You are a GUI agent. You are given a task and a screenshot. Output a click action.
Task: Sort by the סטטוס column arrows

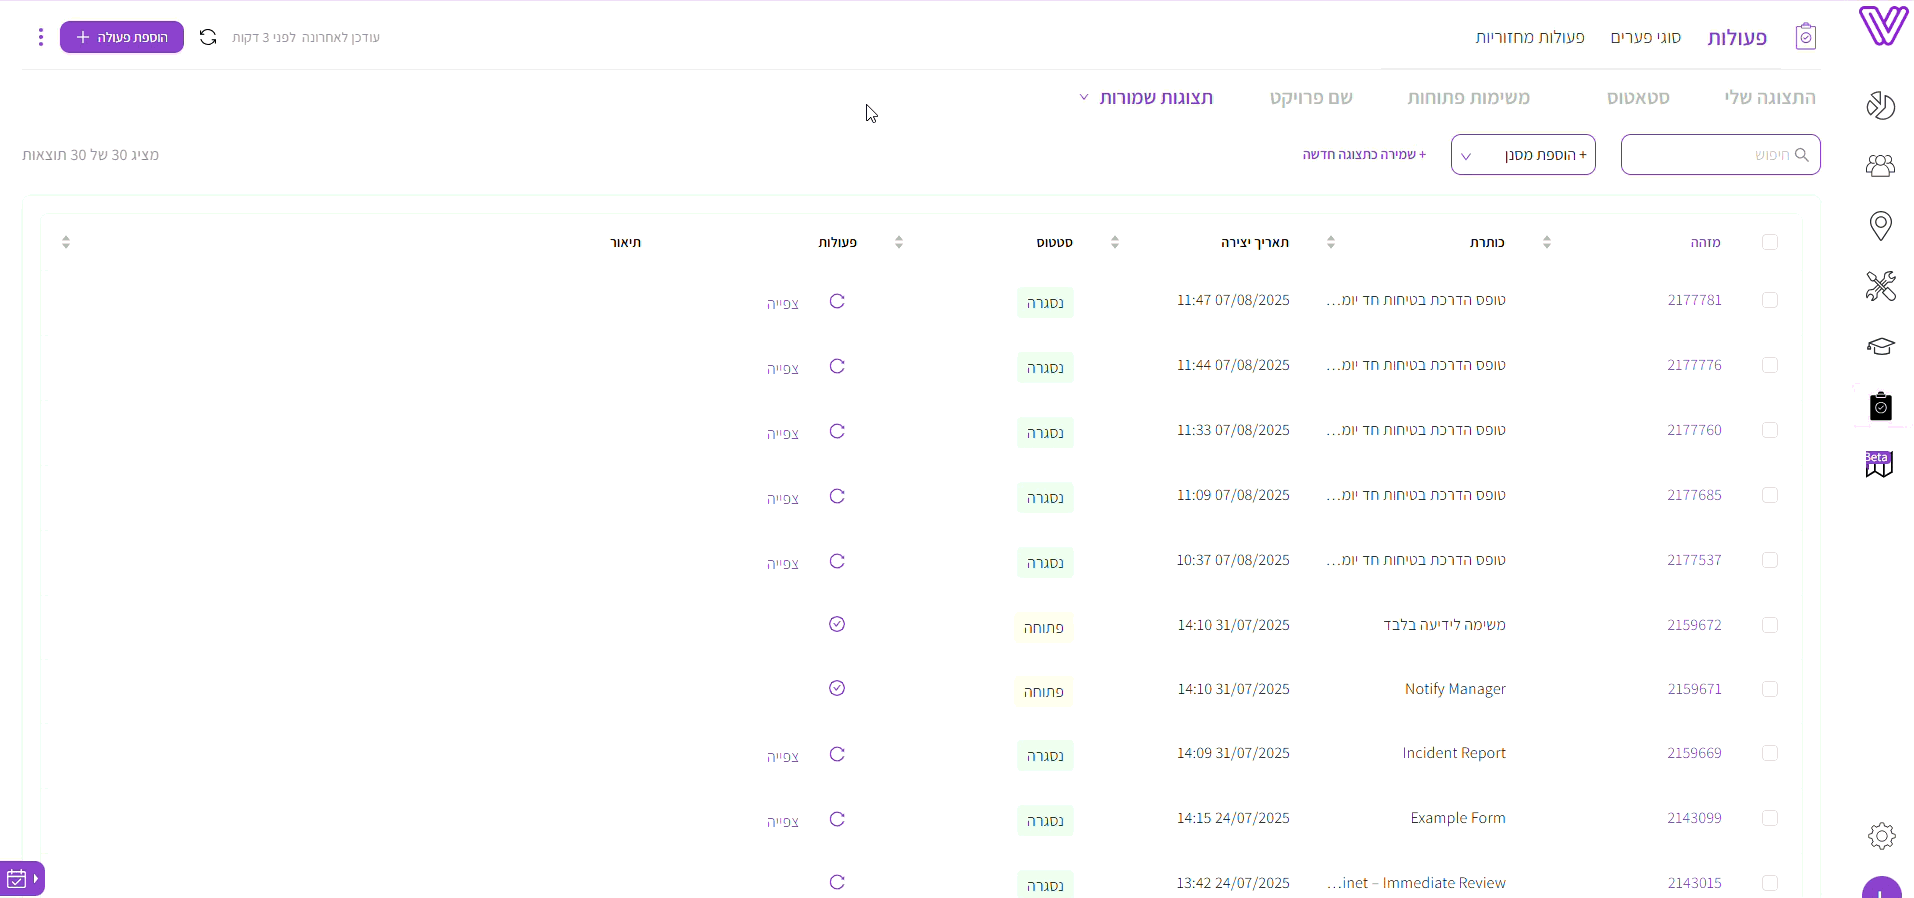point(899,242)
